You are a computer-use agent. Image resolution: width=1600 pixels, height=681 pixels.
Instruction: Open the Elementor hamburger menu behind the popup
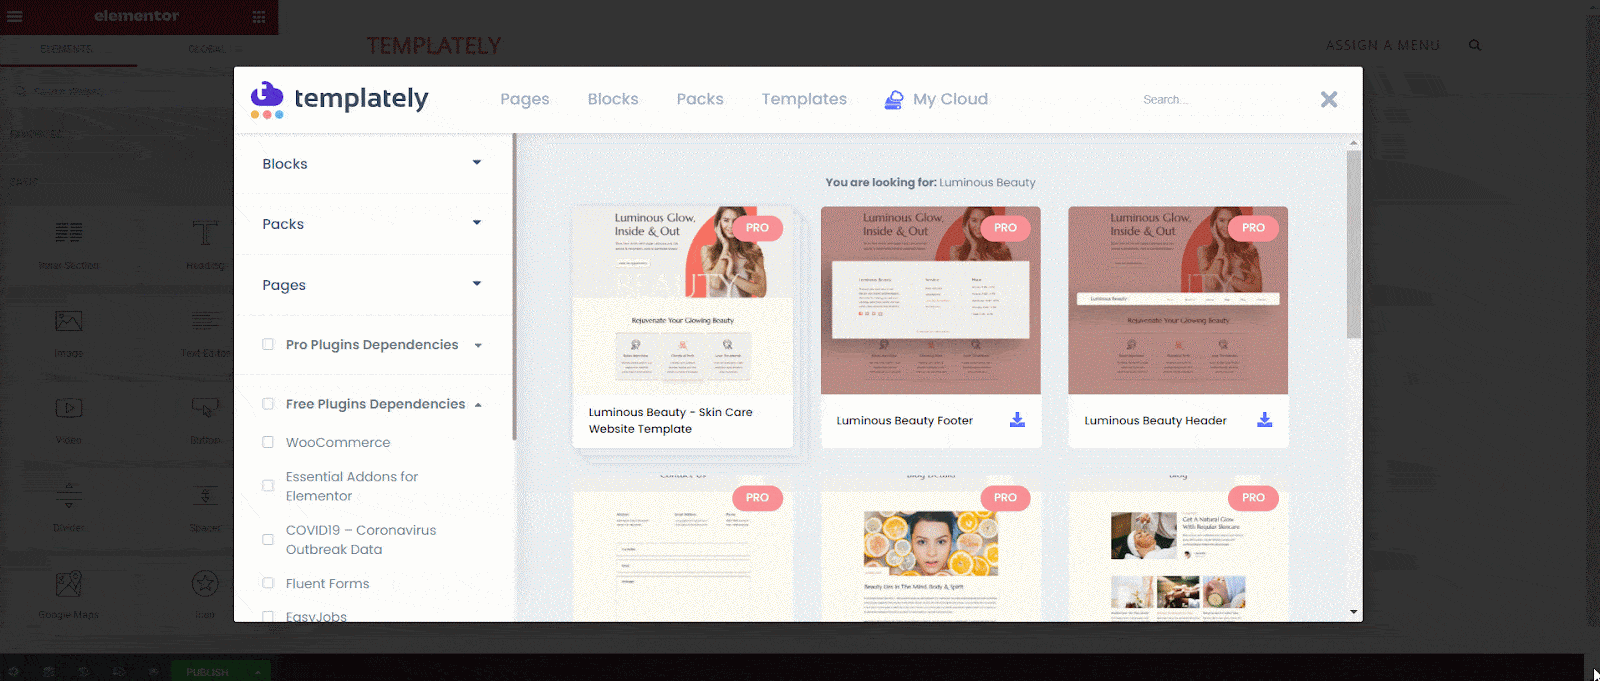[x=14, y=16]
